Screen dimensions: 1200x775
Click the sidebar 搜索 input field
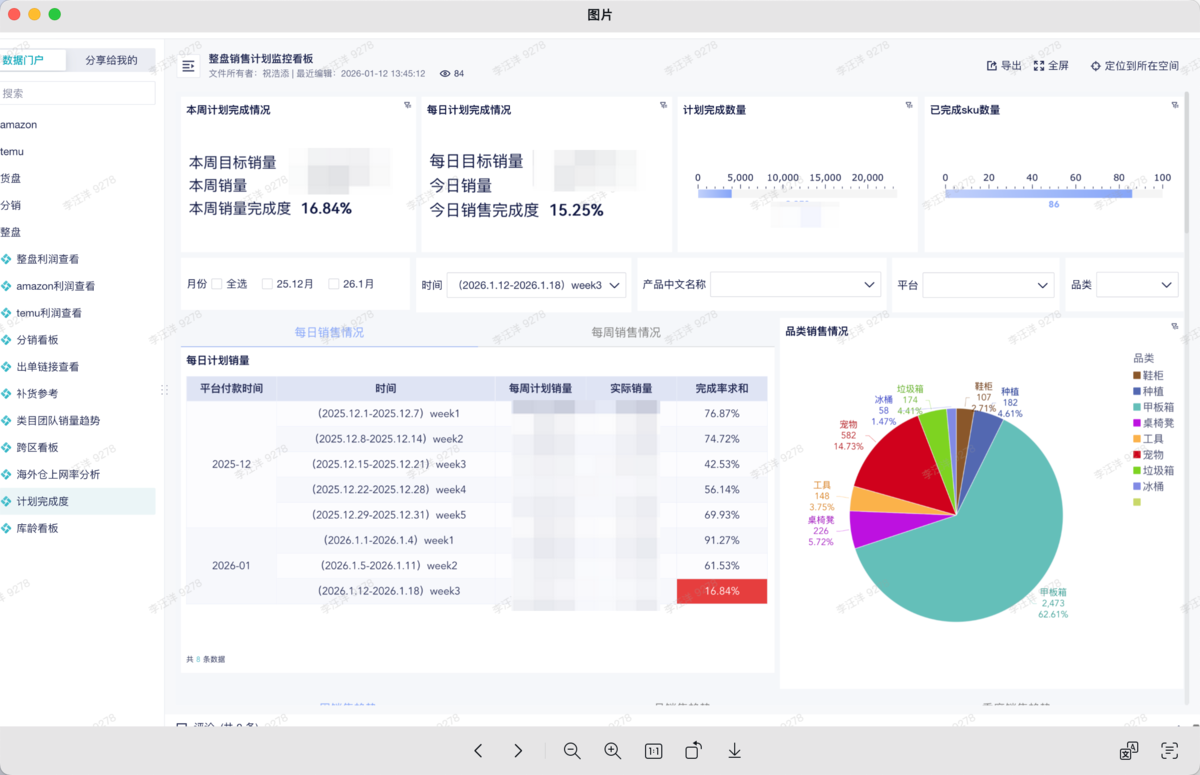coord(77,93)
